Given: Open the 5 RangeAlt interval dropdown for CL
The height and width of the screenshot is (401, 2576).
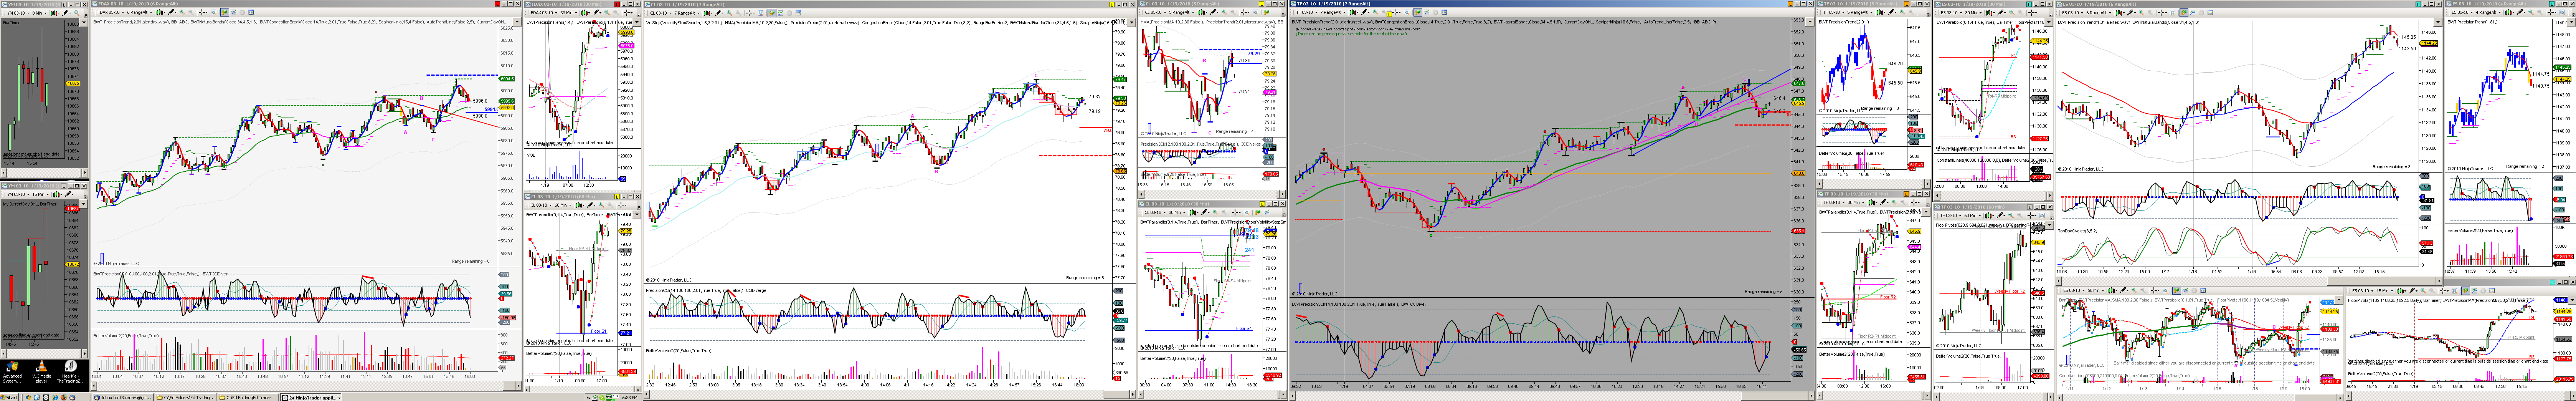Looking at the screenshot, I should pos(1182,12).
